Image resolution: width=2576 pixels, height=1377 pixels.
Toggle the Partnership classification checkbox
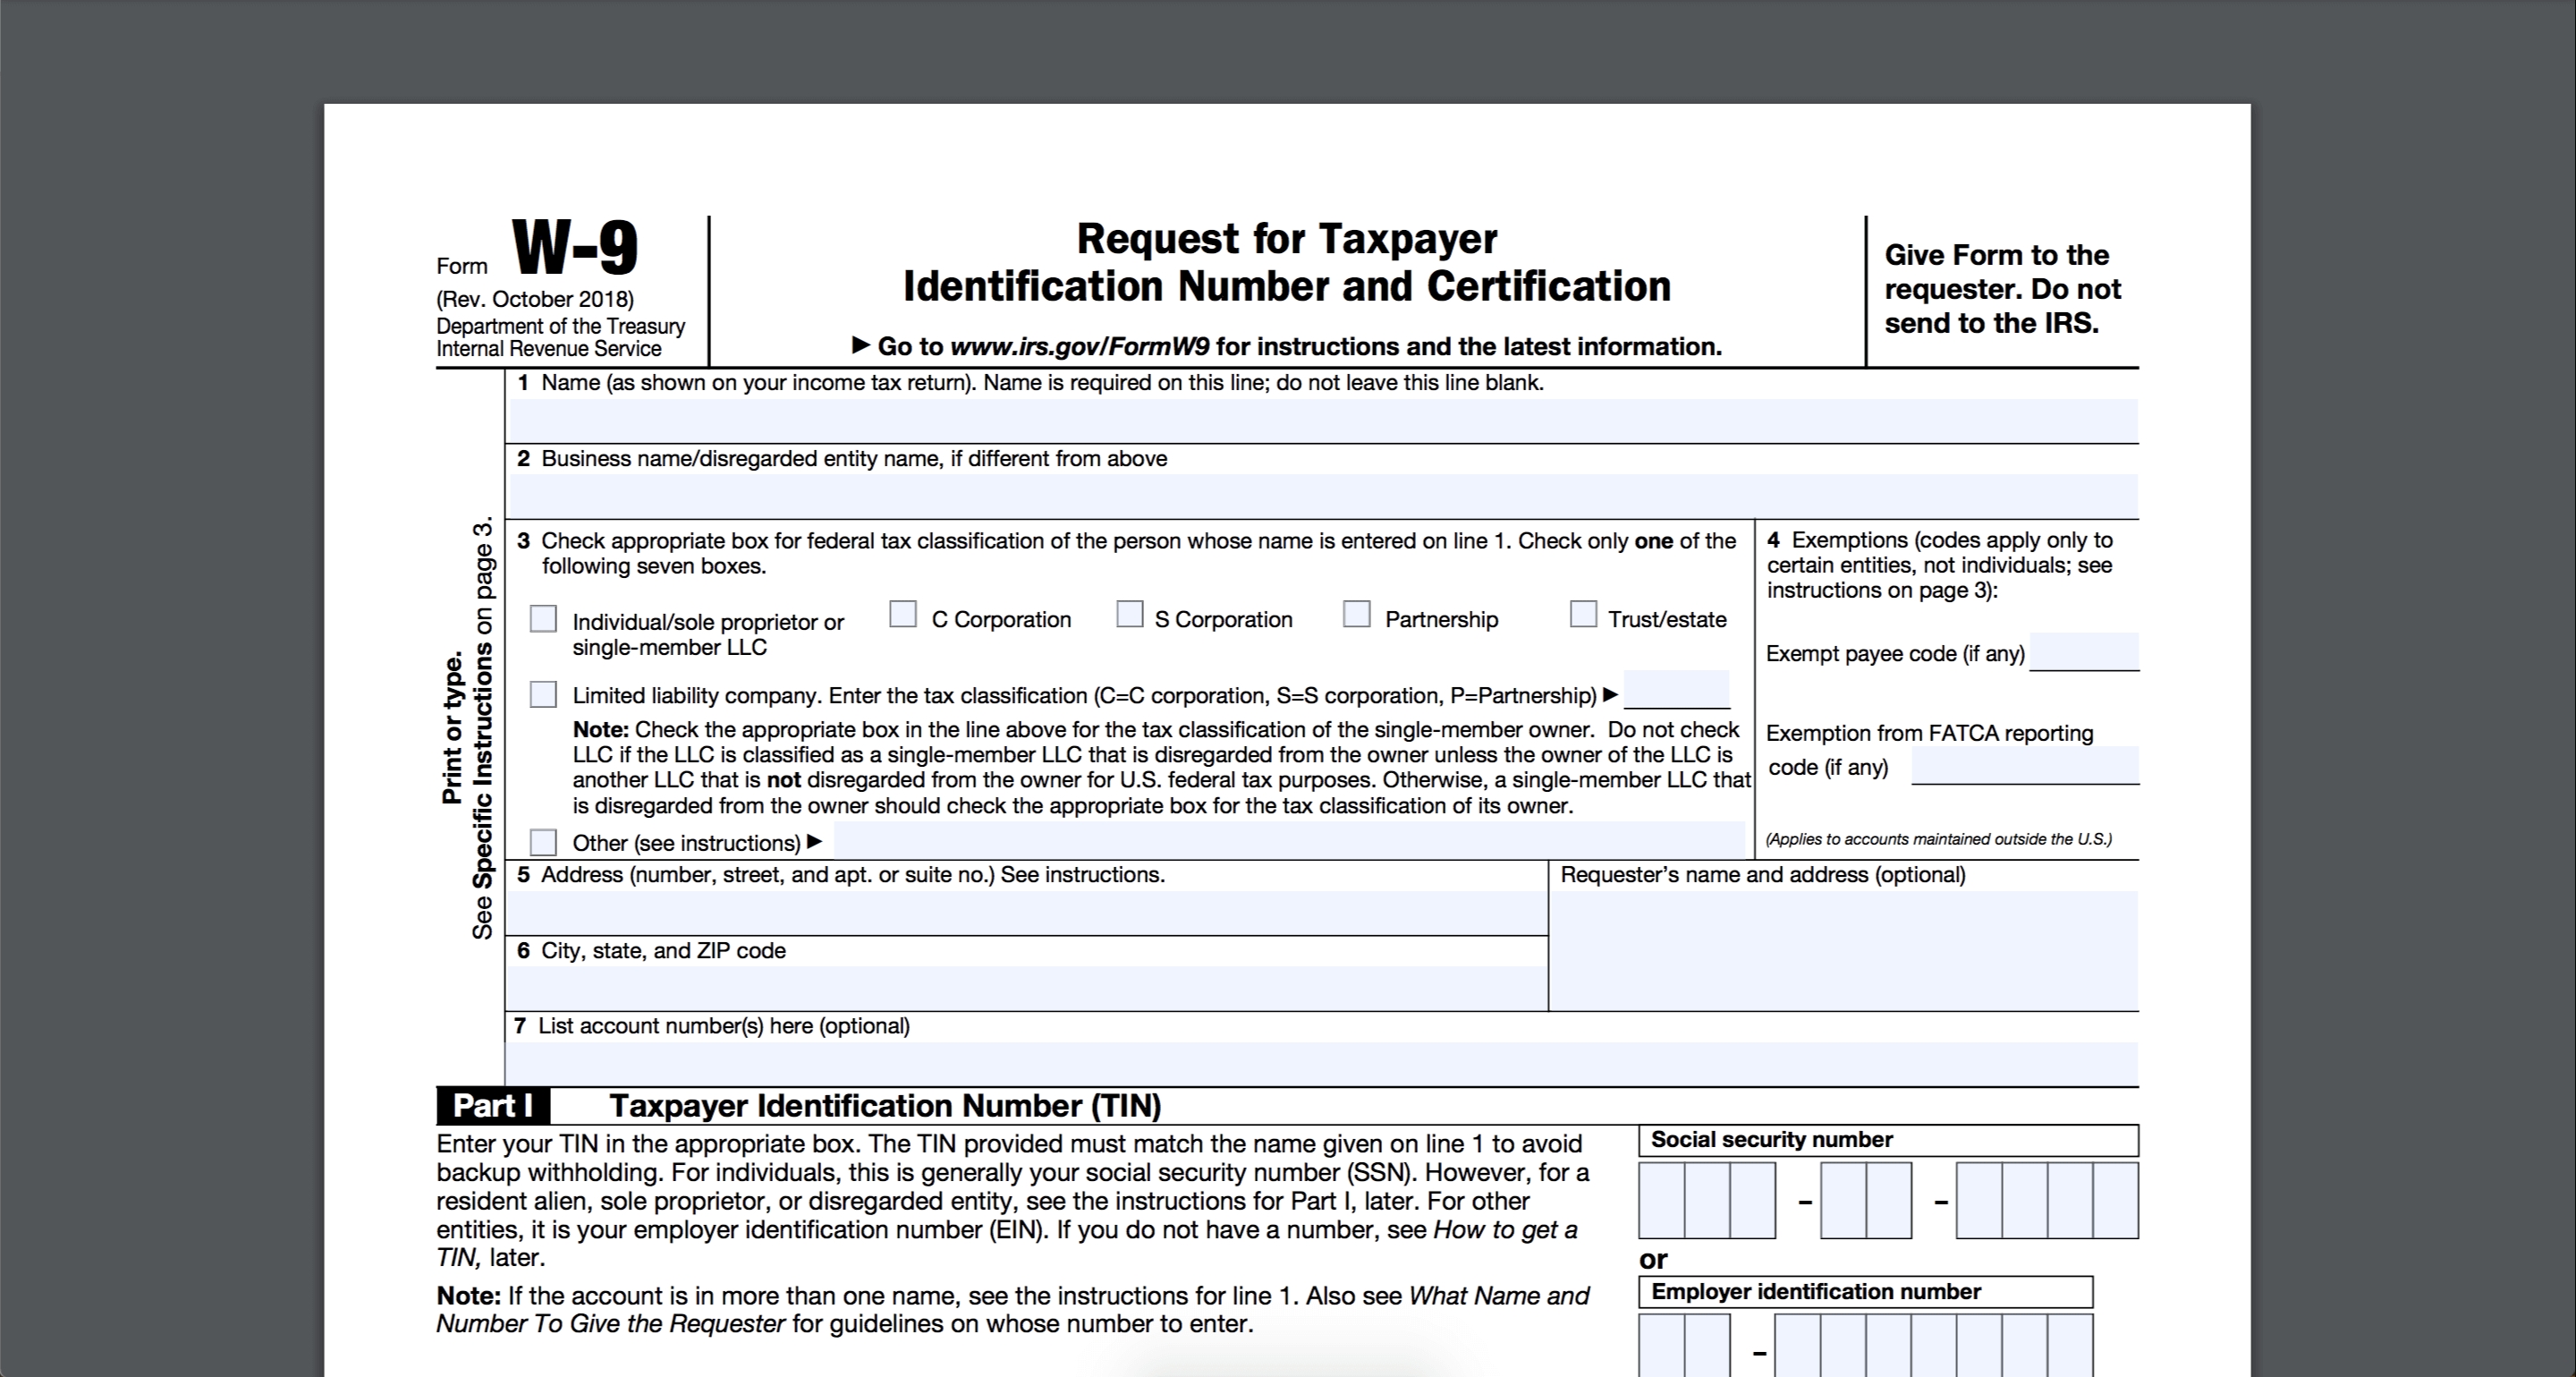point(1358,617)
